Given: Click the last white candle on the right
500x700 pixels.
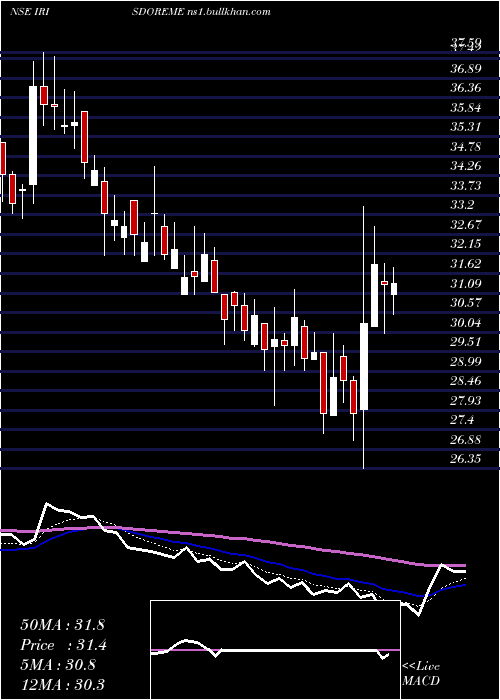Looking at the screenshot, I should coord(394,289).
